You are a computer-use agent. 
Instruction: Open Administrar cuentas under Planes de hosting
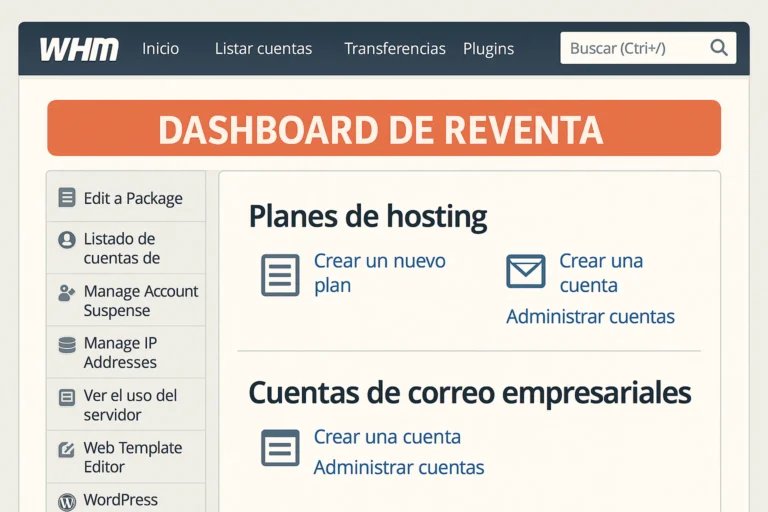590,317
